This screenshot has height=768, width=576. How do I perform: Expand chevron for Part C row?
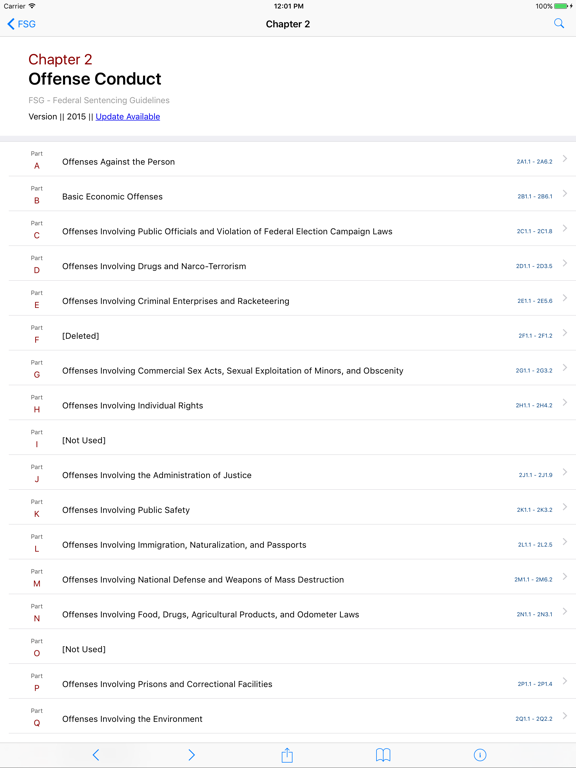[565, 228]
